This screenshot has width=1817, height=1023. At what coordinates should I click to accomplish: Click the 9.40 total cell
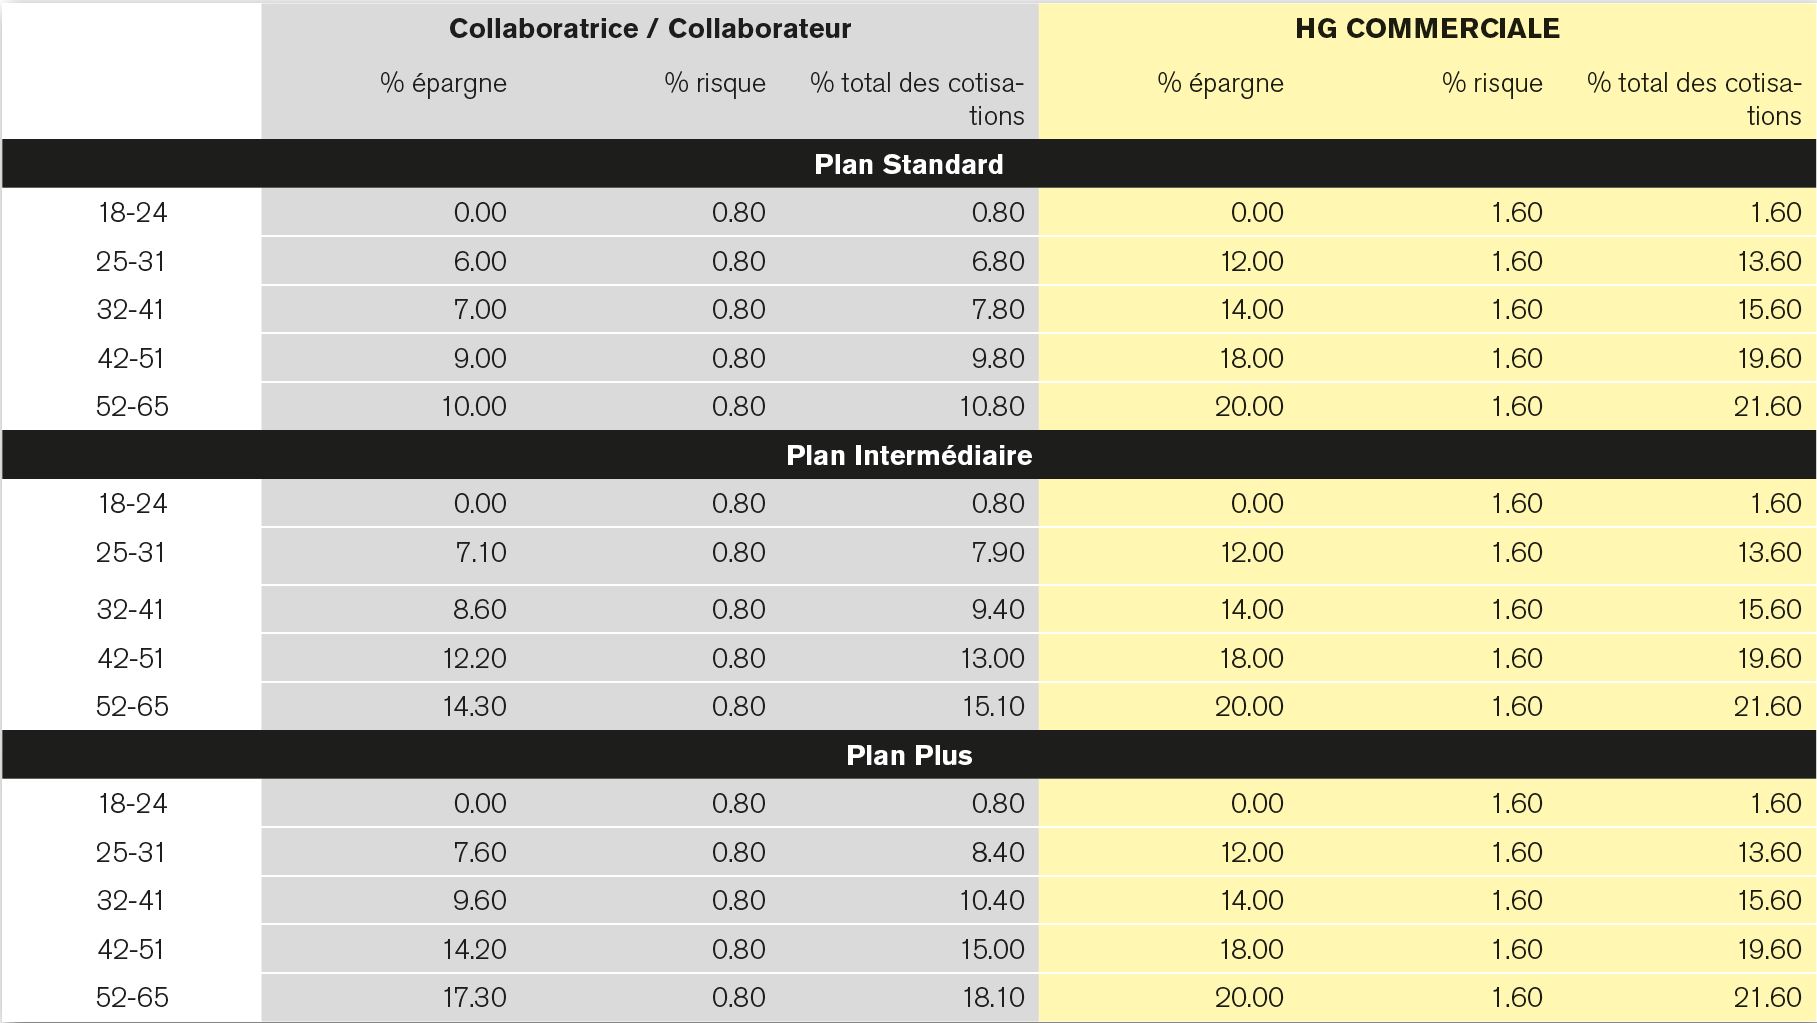997,609
